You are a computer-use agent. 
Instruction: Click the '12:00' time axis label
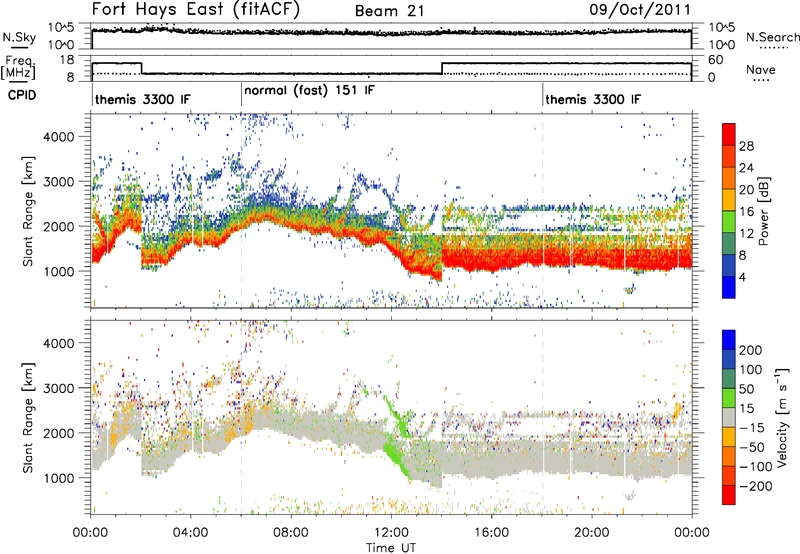[391, 533]
